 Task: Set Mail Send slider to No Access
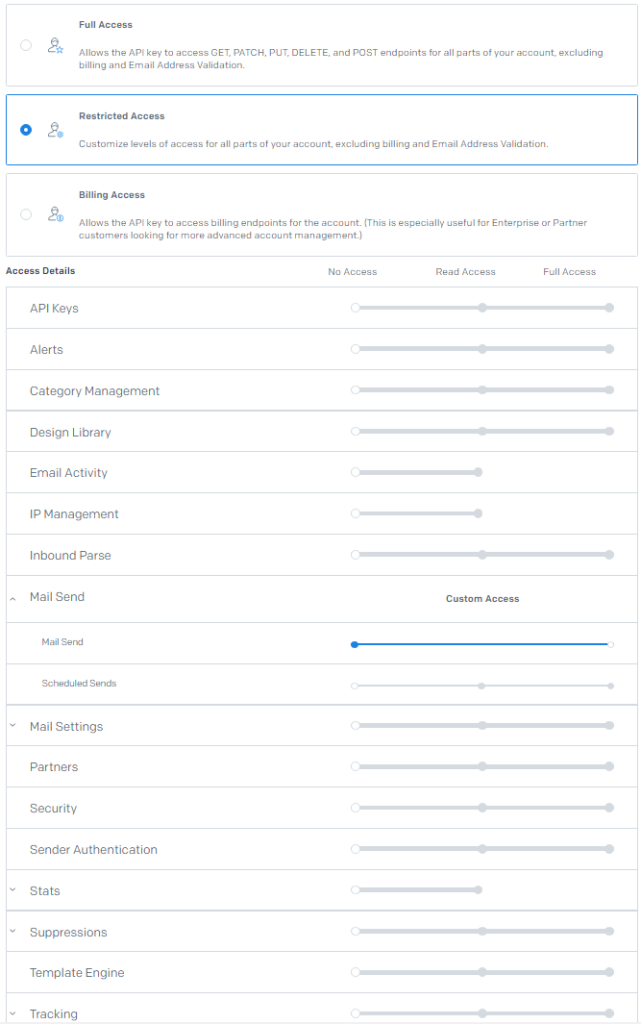[355, 645]
